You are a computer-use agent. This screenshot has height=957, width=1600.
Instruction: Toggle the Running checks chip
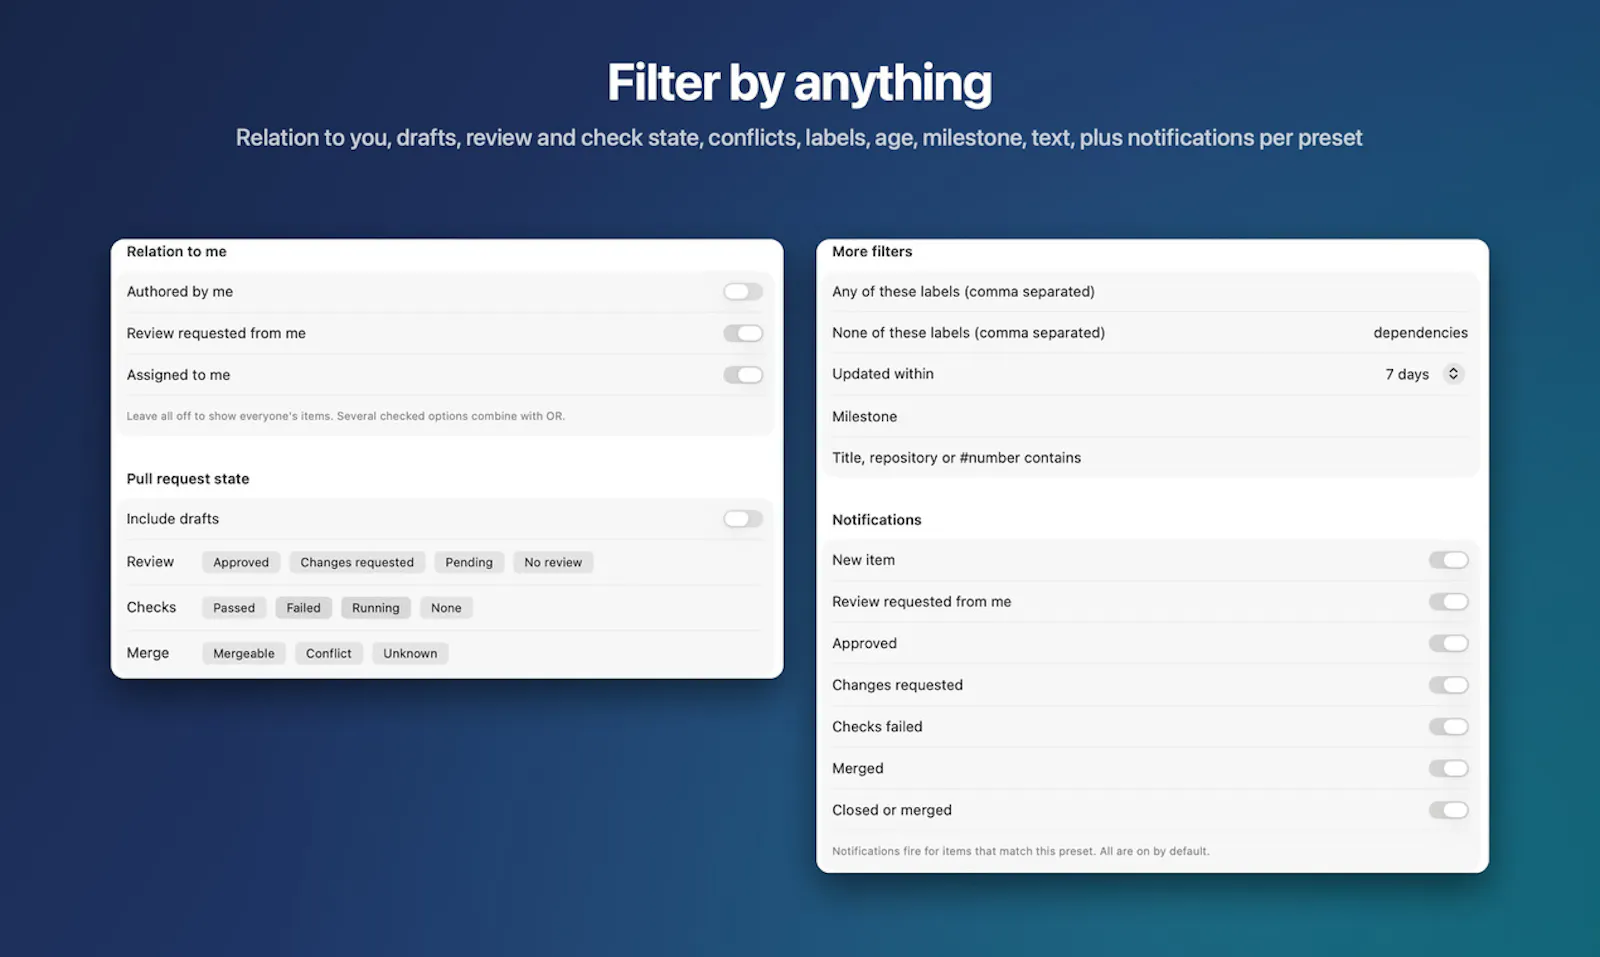[x=376, y=608]
